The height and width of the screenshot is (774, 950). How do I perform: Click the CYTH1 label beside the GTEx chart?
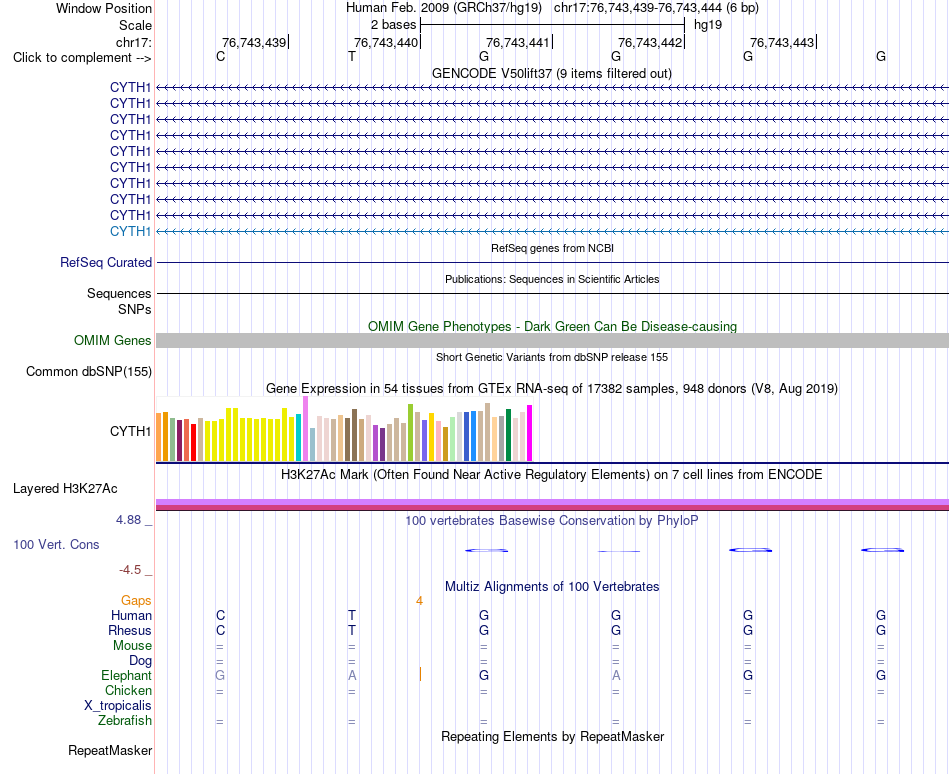(130, 431)
